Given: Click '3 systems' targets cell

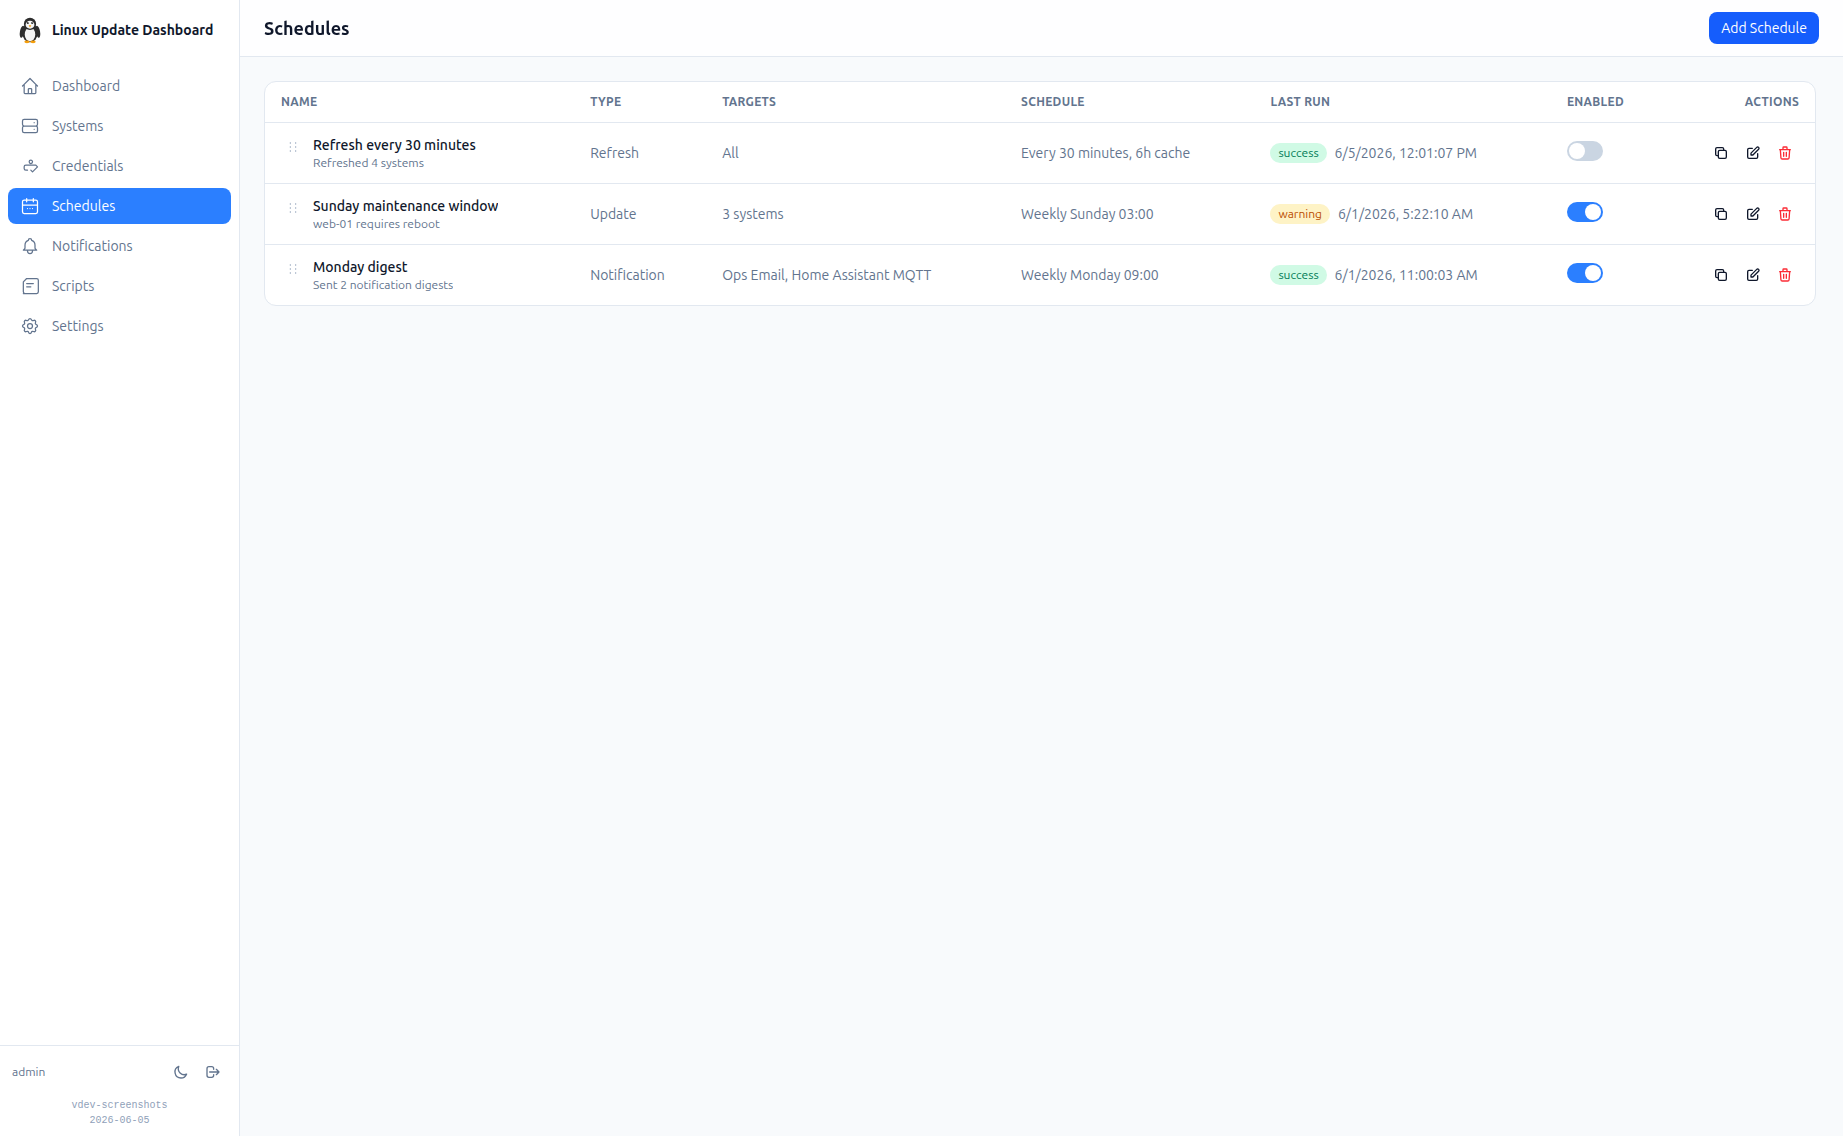Looking at the screenshot, I should 753,214.
